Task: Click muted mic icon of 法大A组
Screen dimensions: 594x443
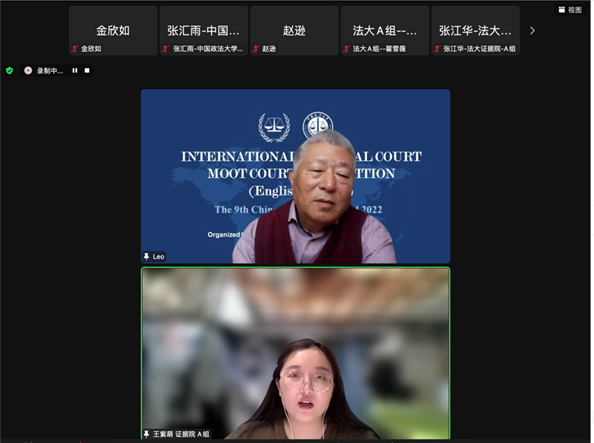Action: click(347, 49)
